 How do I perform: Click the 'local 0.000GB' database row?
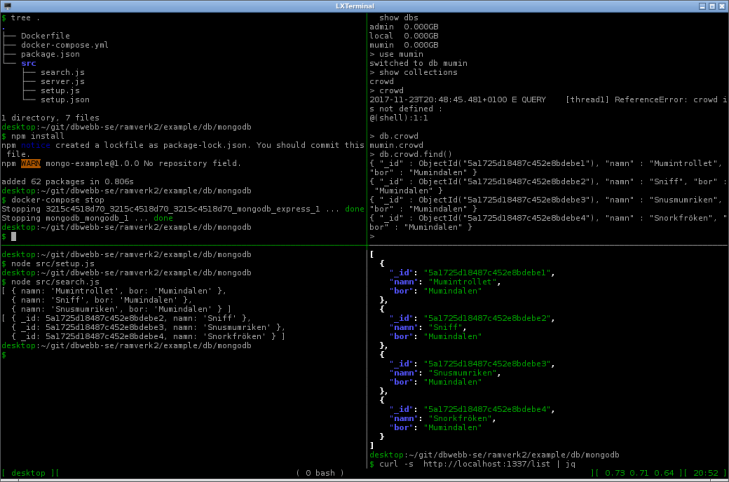pos(404,36)
